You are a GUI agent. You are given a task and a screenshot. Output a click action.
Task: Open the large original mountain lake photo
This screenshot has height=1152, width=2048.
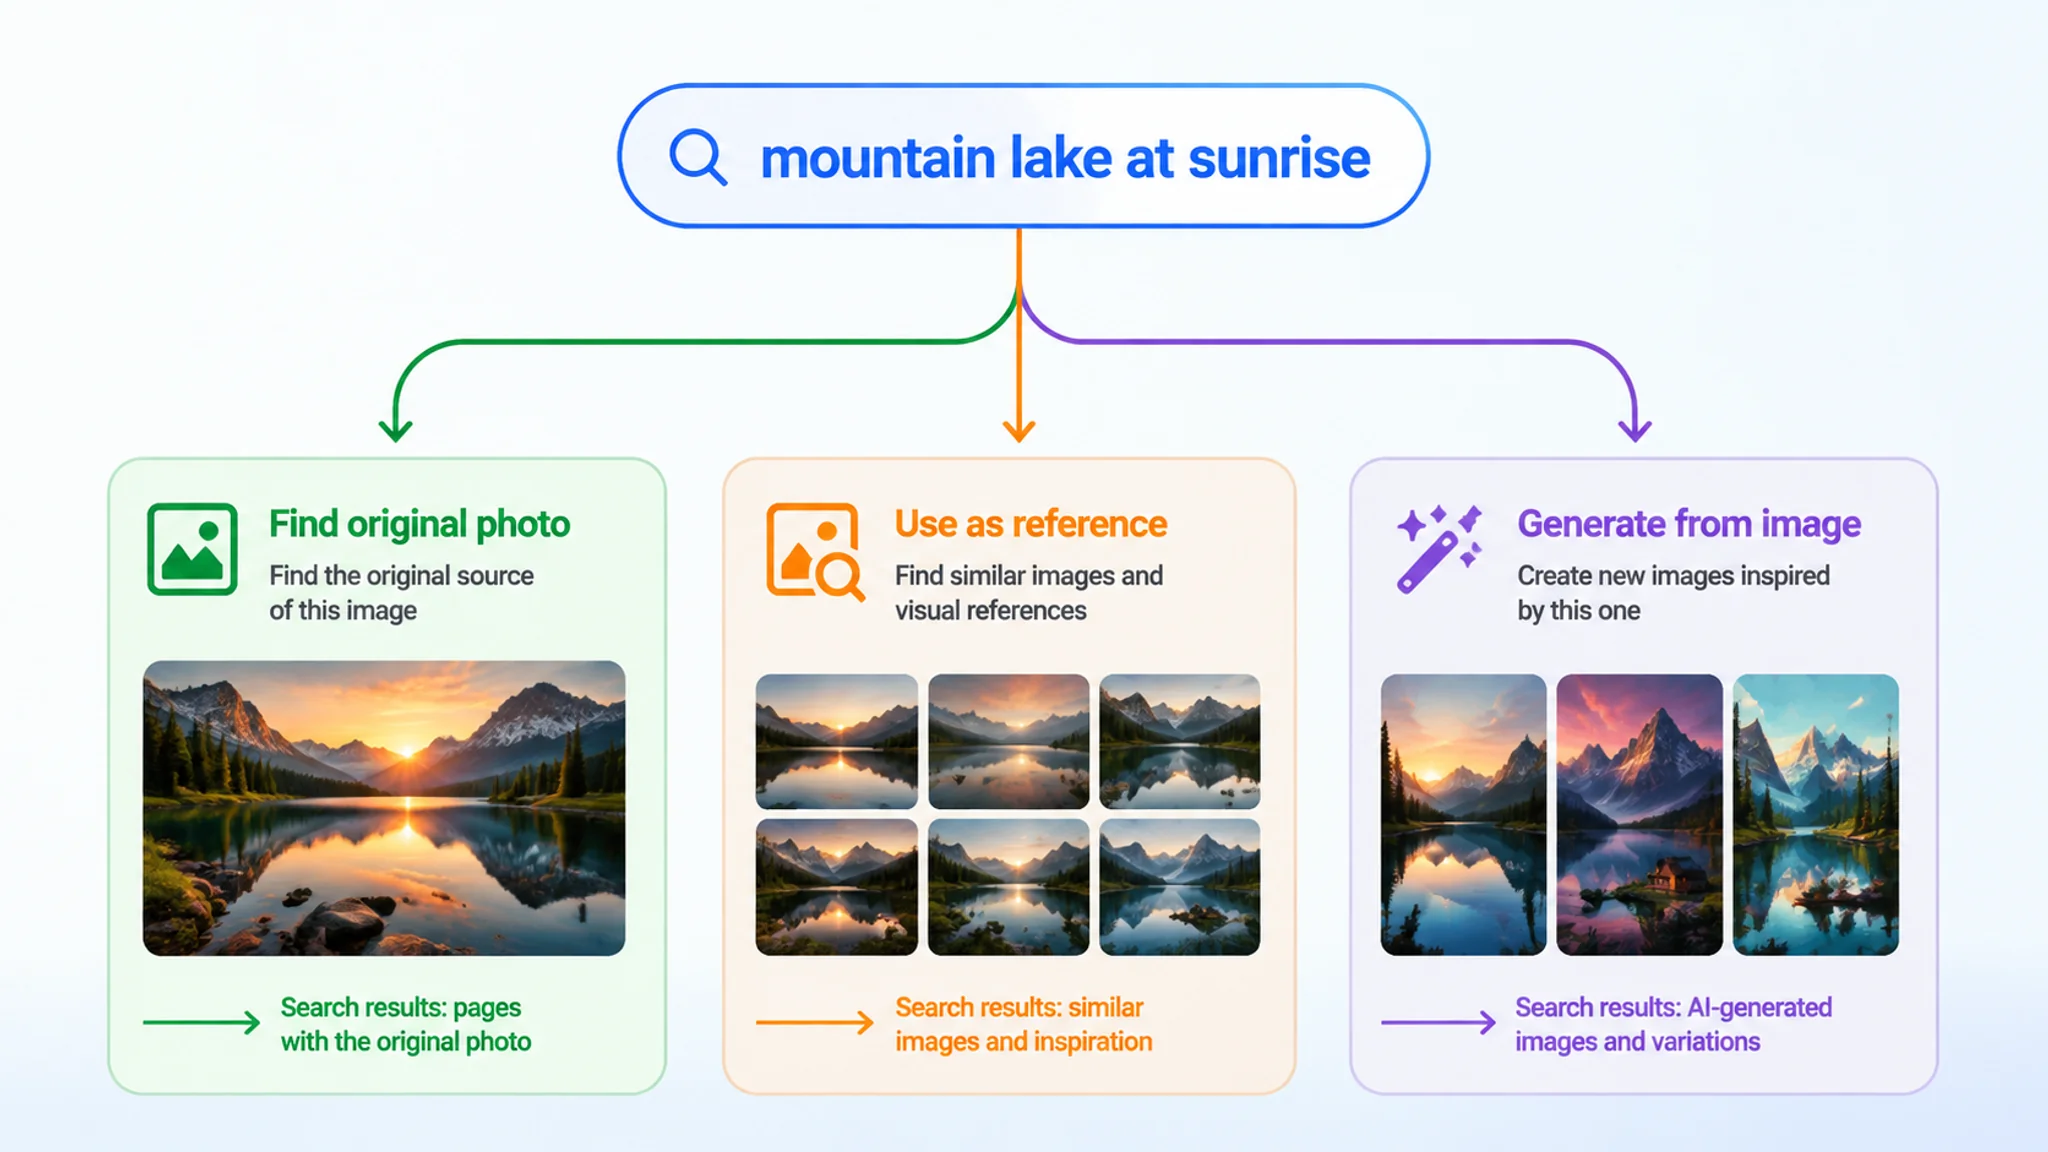click(x=384, y=808)
